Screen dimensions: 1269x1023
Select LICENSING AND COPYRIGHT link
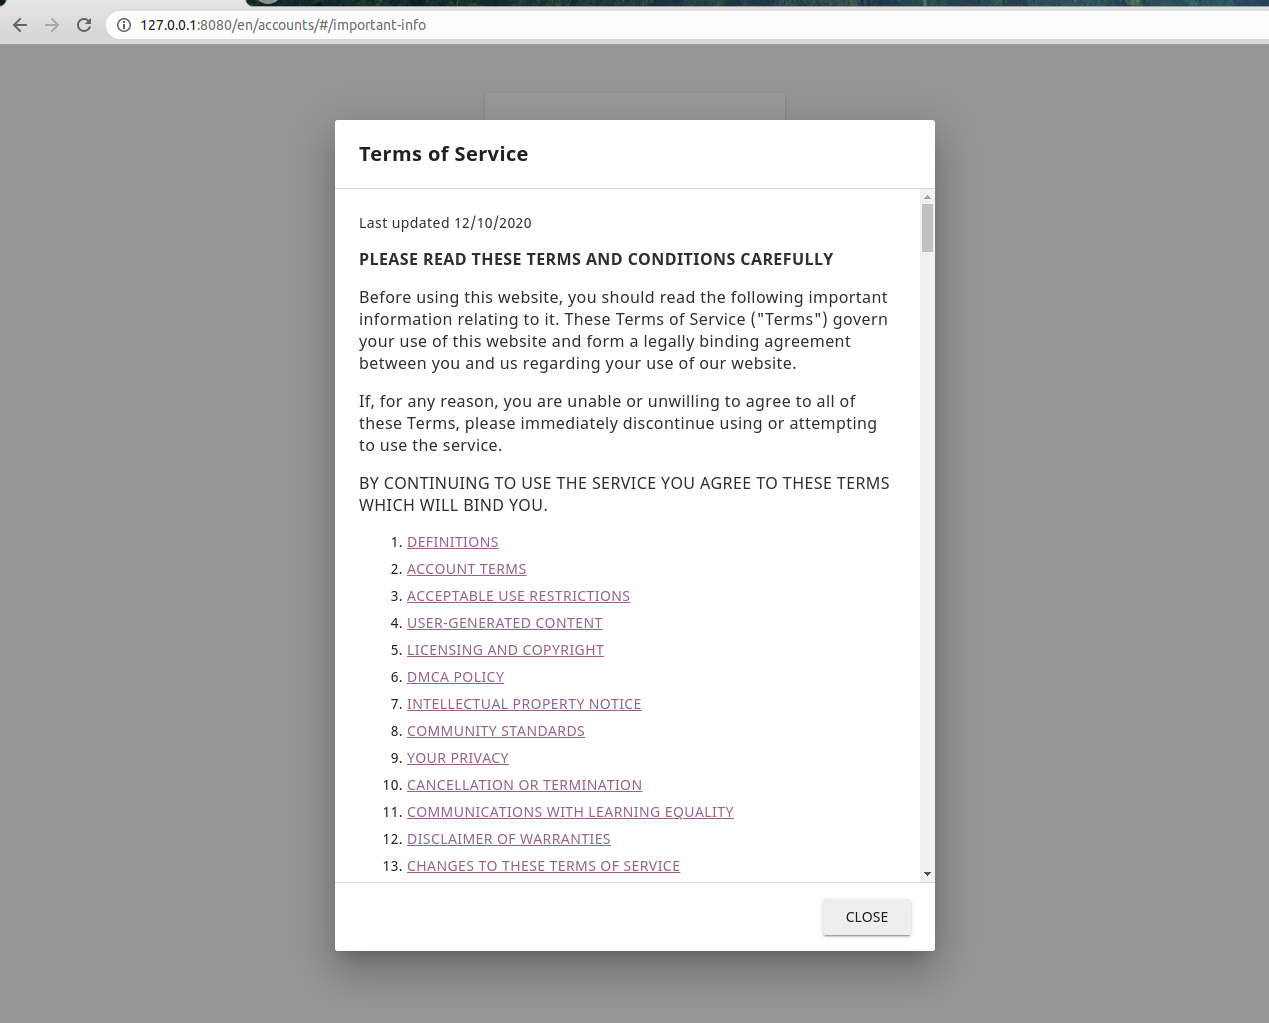505,650
